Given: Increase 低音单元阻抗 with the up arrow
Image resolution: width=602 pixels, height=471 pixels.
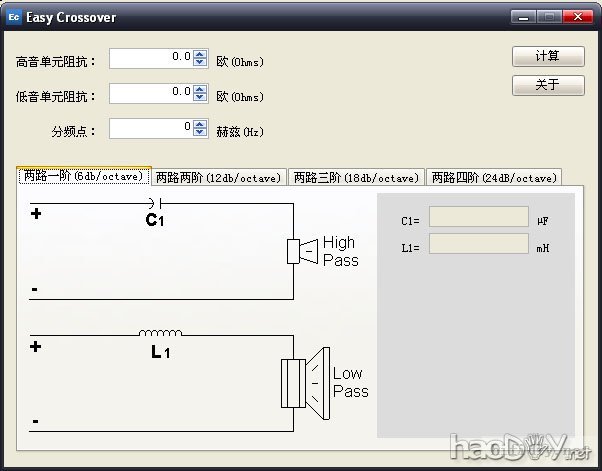Looking at the screenshot, I should coord(200,89).
